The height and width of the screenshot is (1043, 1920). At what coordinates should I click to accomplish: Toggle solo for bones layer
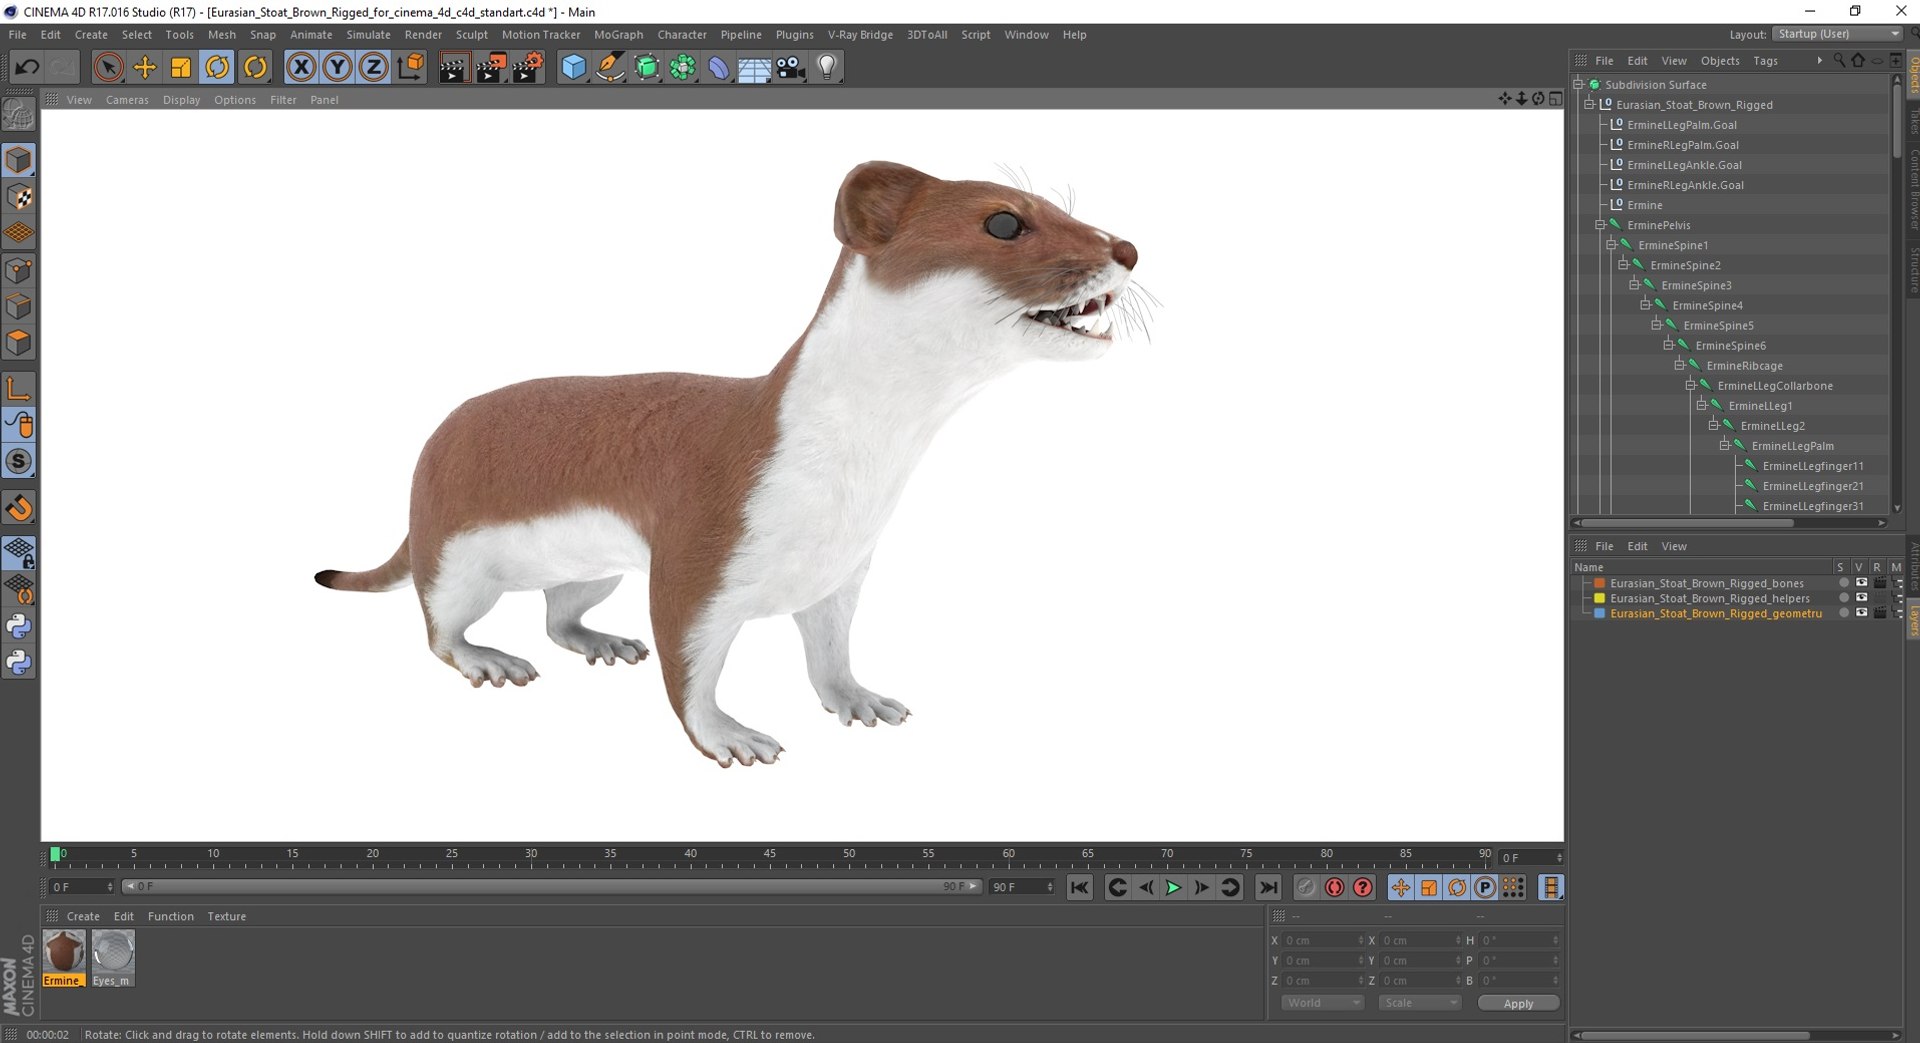click(x=1843, y=583)
